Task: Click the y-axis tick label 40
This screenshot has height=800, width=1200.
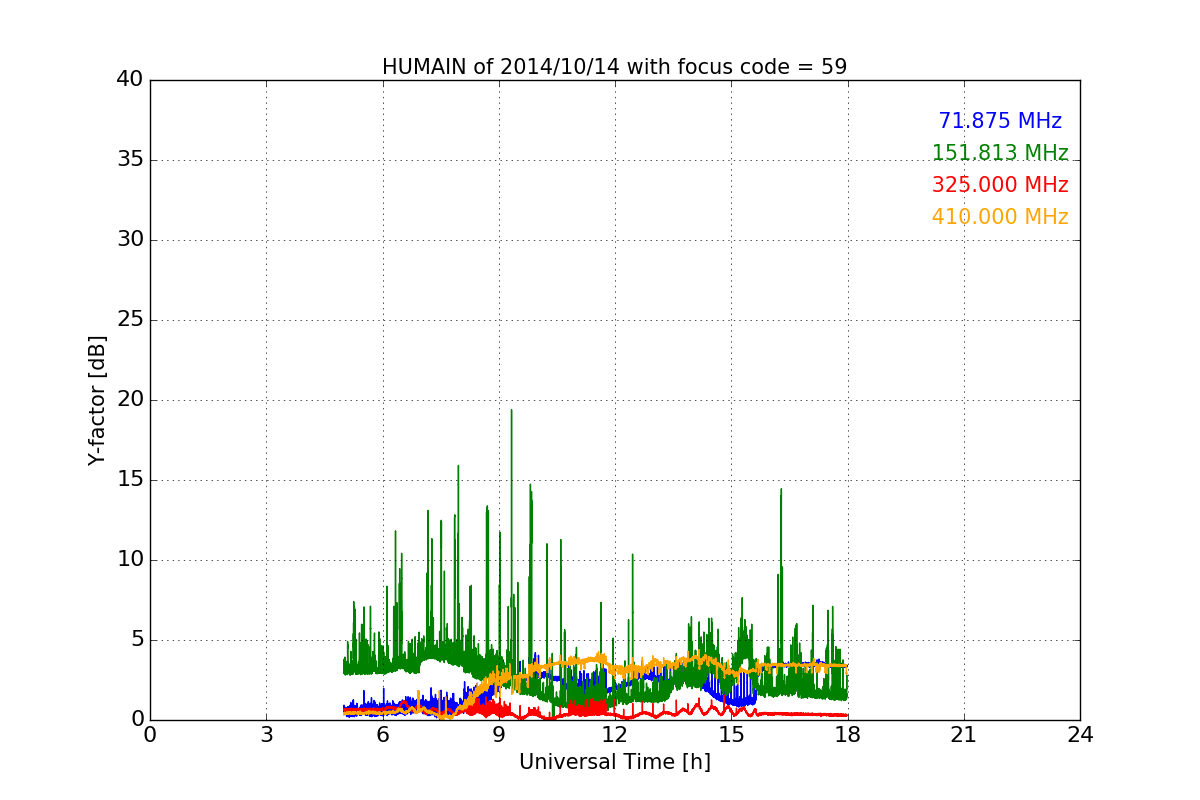Action: (x=129, y=80)
